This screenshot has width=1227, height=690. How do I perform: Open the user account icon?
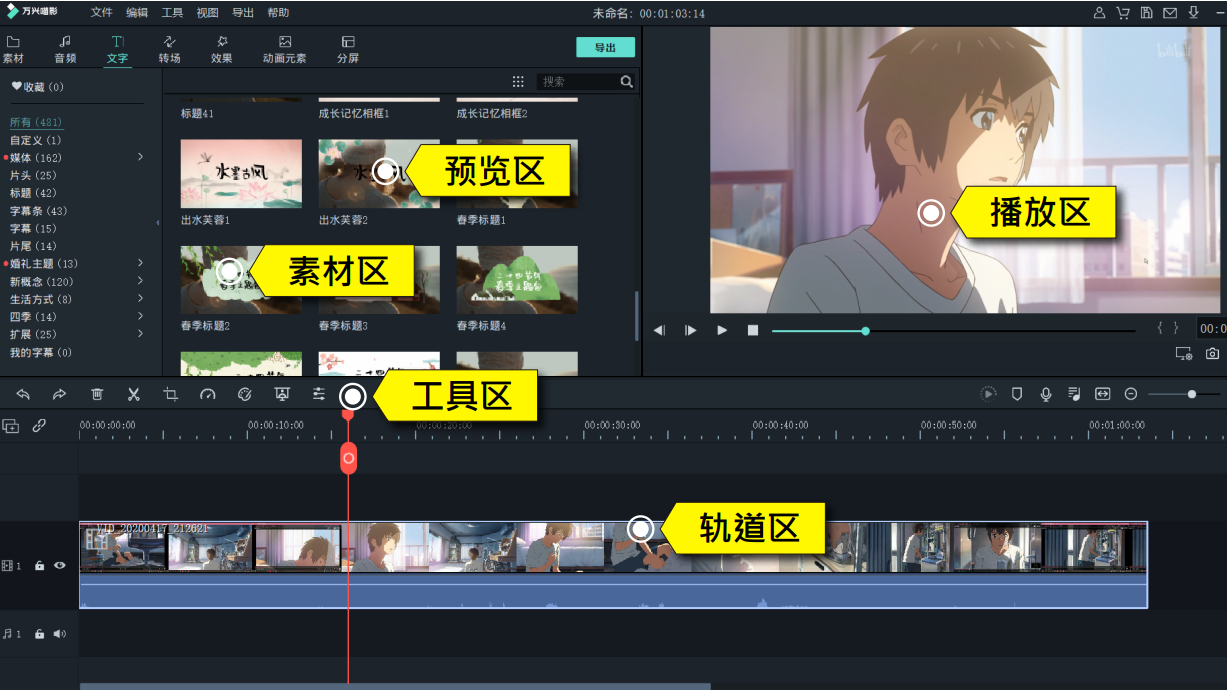1099,13
